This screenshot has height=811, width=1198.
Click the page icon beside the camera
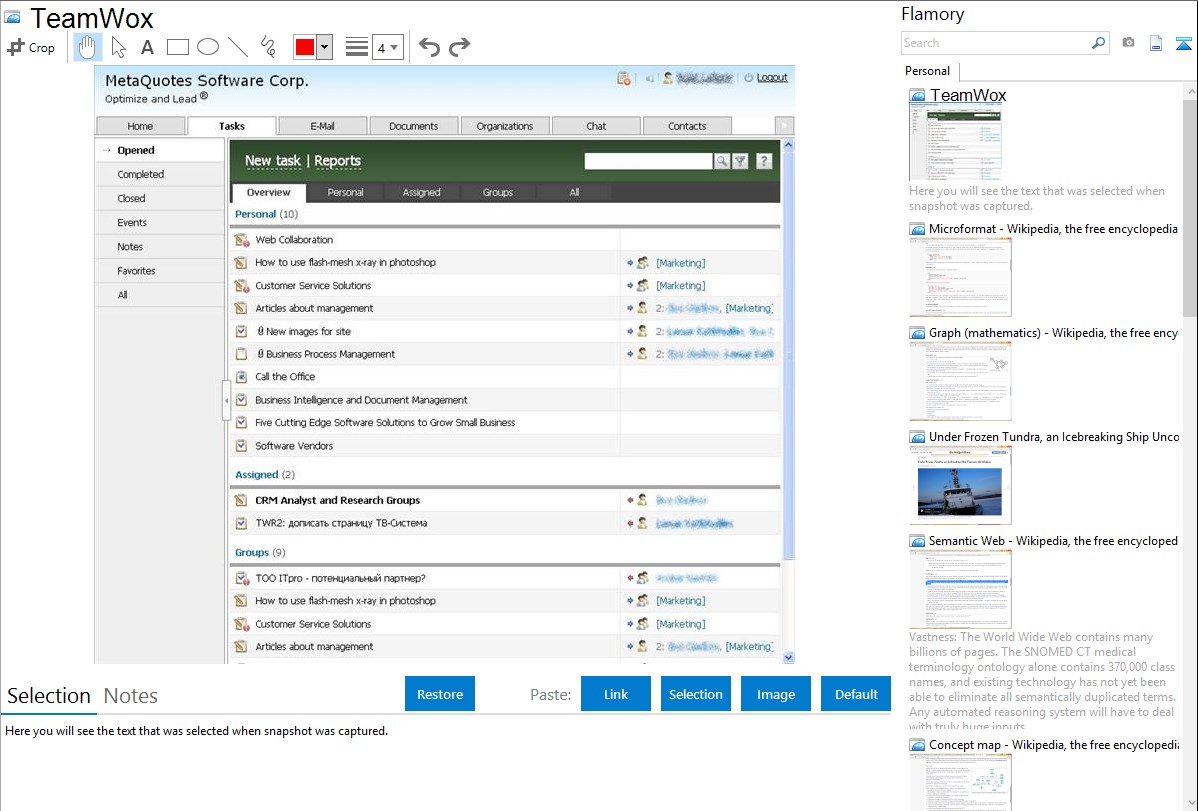1156,43
